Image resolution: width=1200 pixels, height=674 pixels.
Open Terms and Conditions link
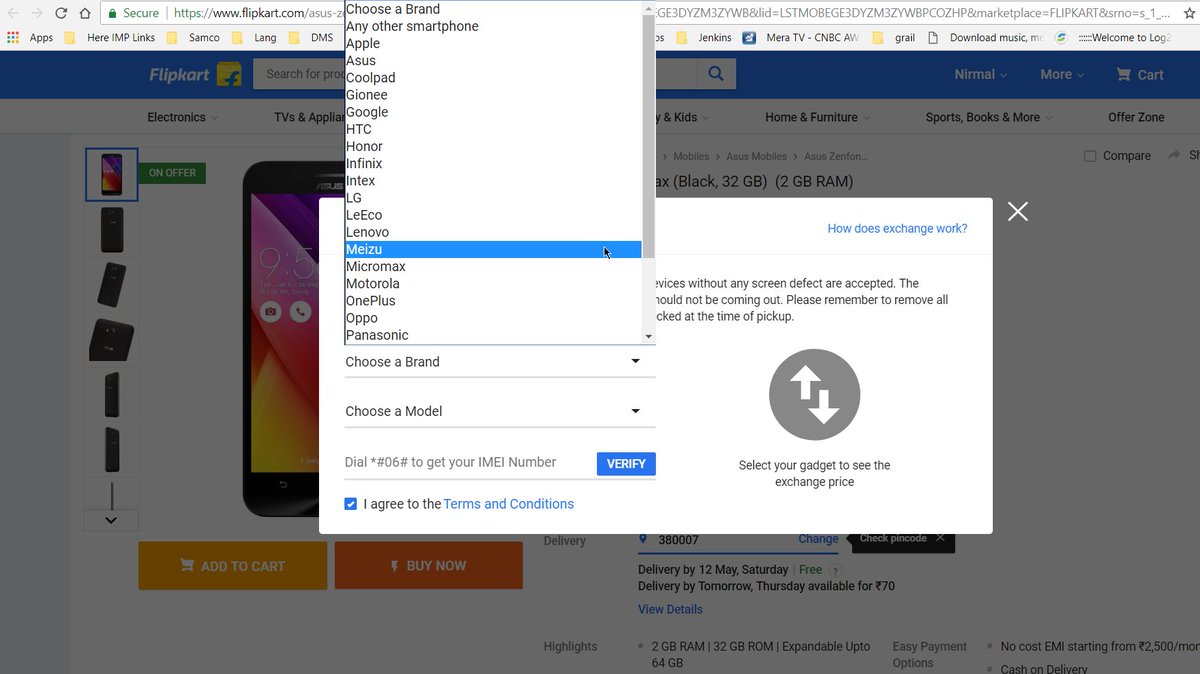pos(508,504)
